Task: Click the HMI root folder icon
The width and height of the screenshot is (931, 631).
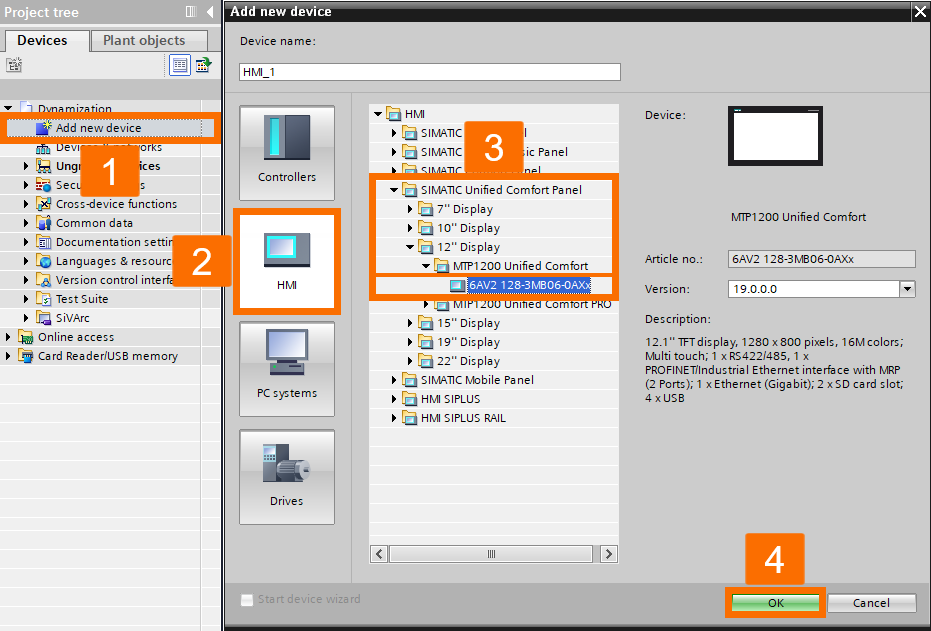Action: tap(394, 113)
